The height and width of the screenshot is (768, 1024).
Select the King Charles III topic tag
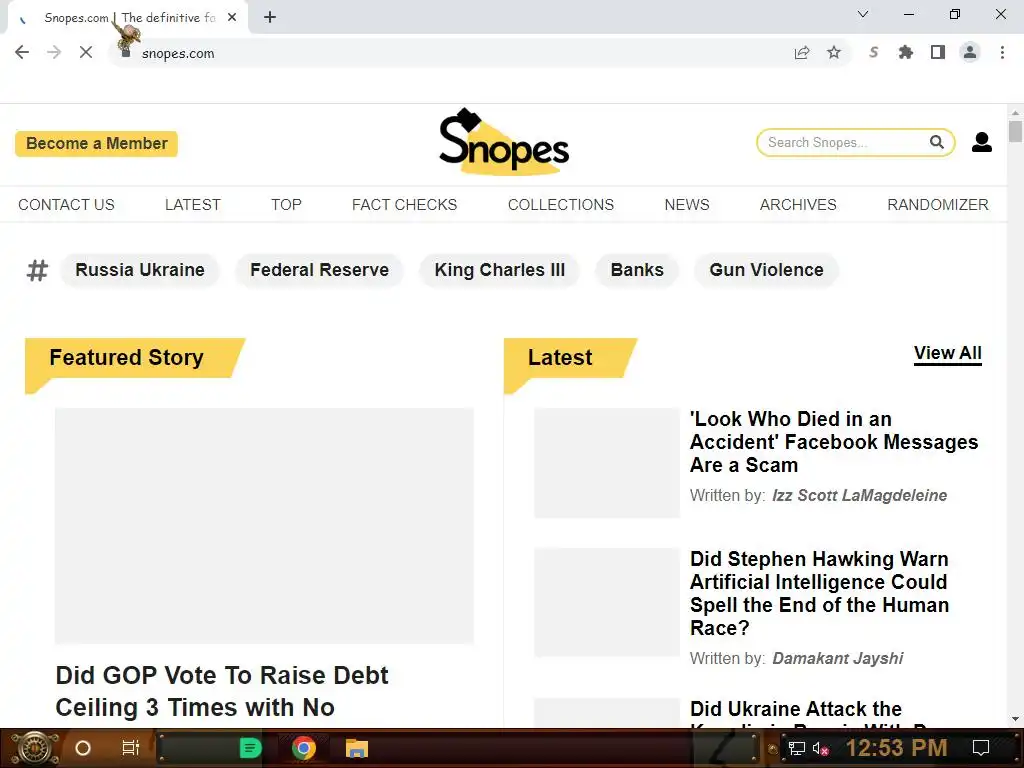[500, 270]
